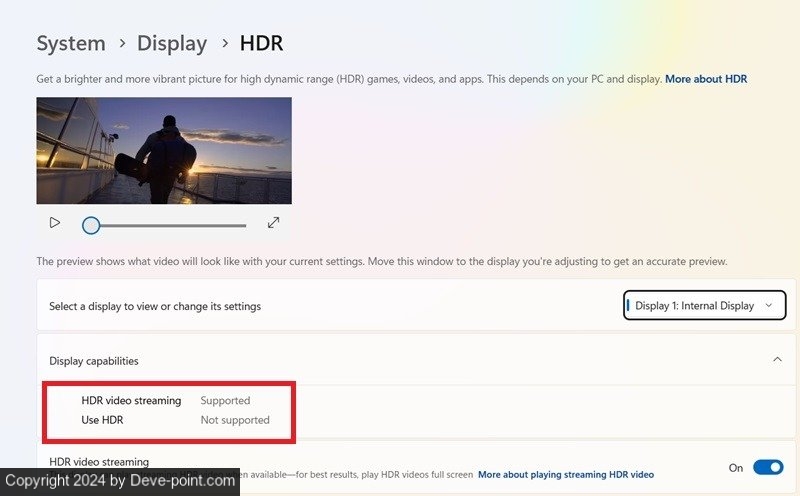Expand preview video to full screen
The image size is (800, 496).
273,223
